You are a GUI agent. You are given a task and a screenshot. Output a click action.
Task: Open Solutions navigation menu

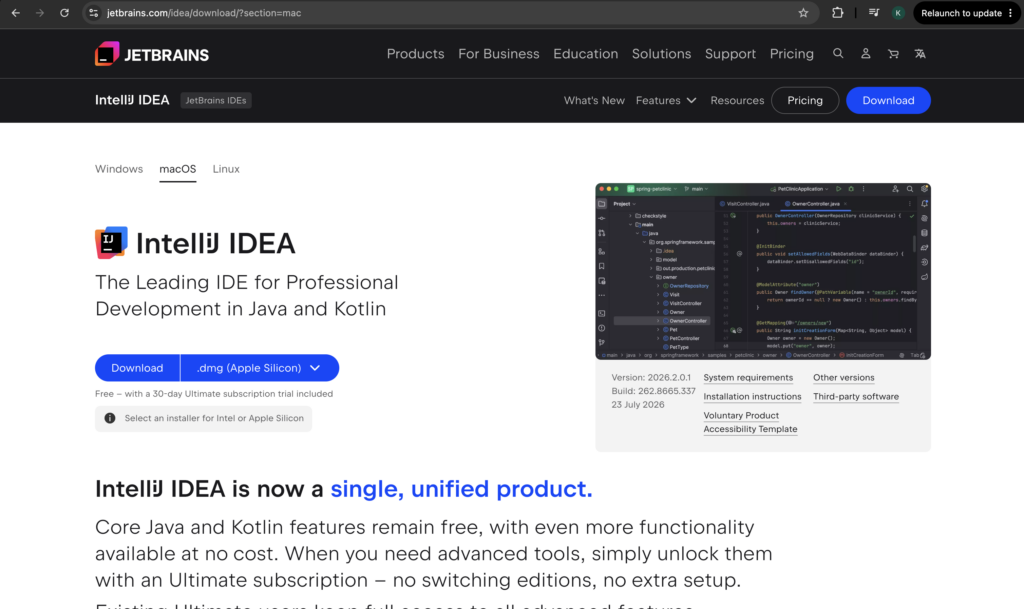[x=661, y=54]
